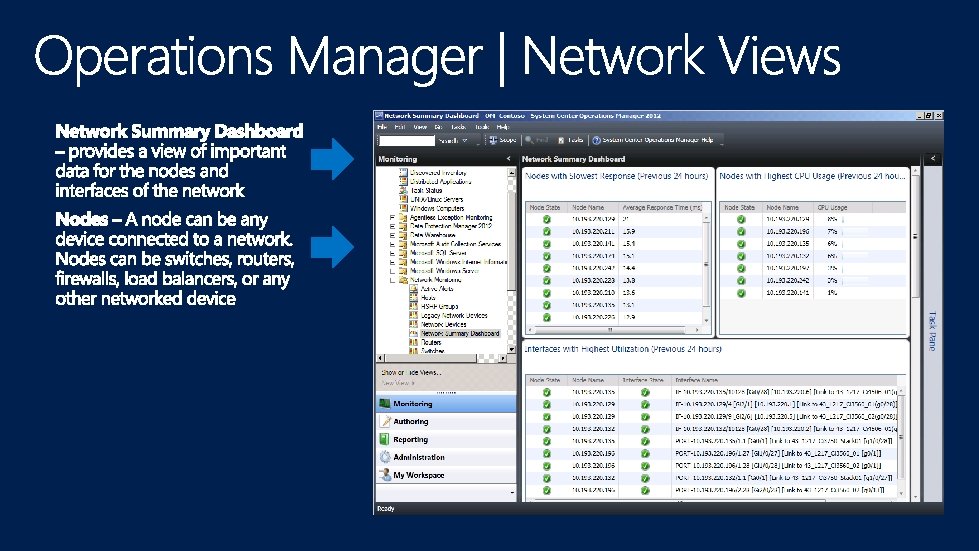The image size is (979, 551).
Task: Click Show or Hide Views link
Action: [x=411, y=372]
